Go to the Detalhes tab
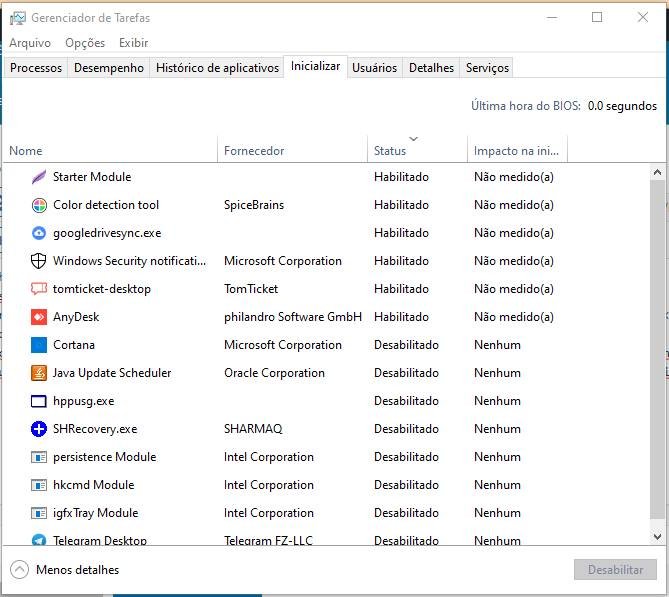669x597 pixels. [431, 68]
